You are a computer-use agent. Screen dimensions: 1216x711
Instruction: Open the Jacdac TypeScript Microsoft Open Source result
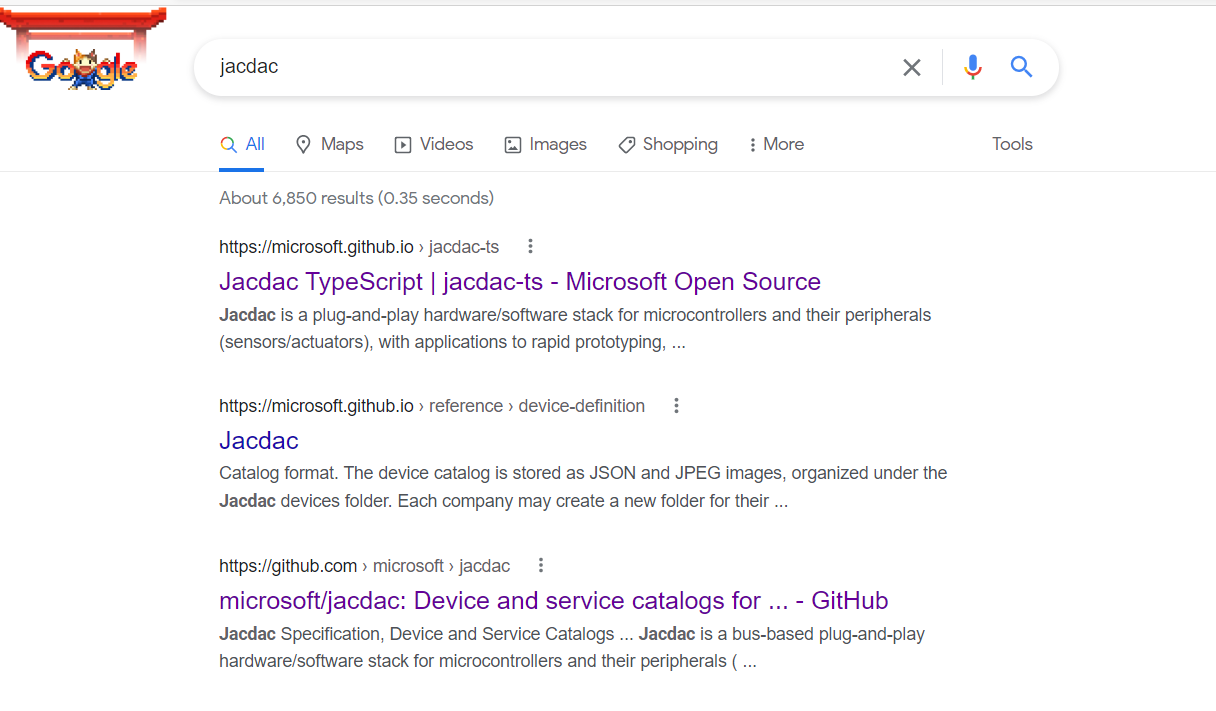coord(519,281)
